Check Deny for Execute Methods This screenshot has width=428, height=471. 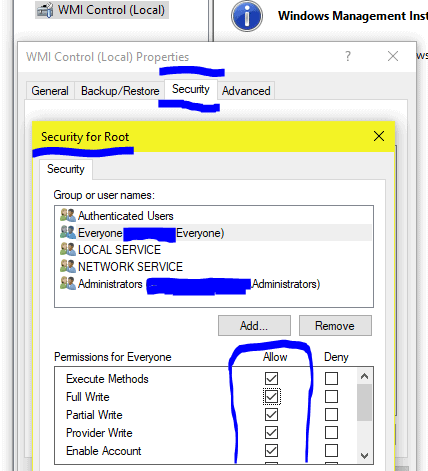[331, 378]
